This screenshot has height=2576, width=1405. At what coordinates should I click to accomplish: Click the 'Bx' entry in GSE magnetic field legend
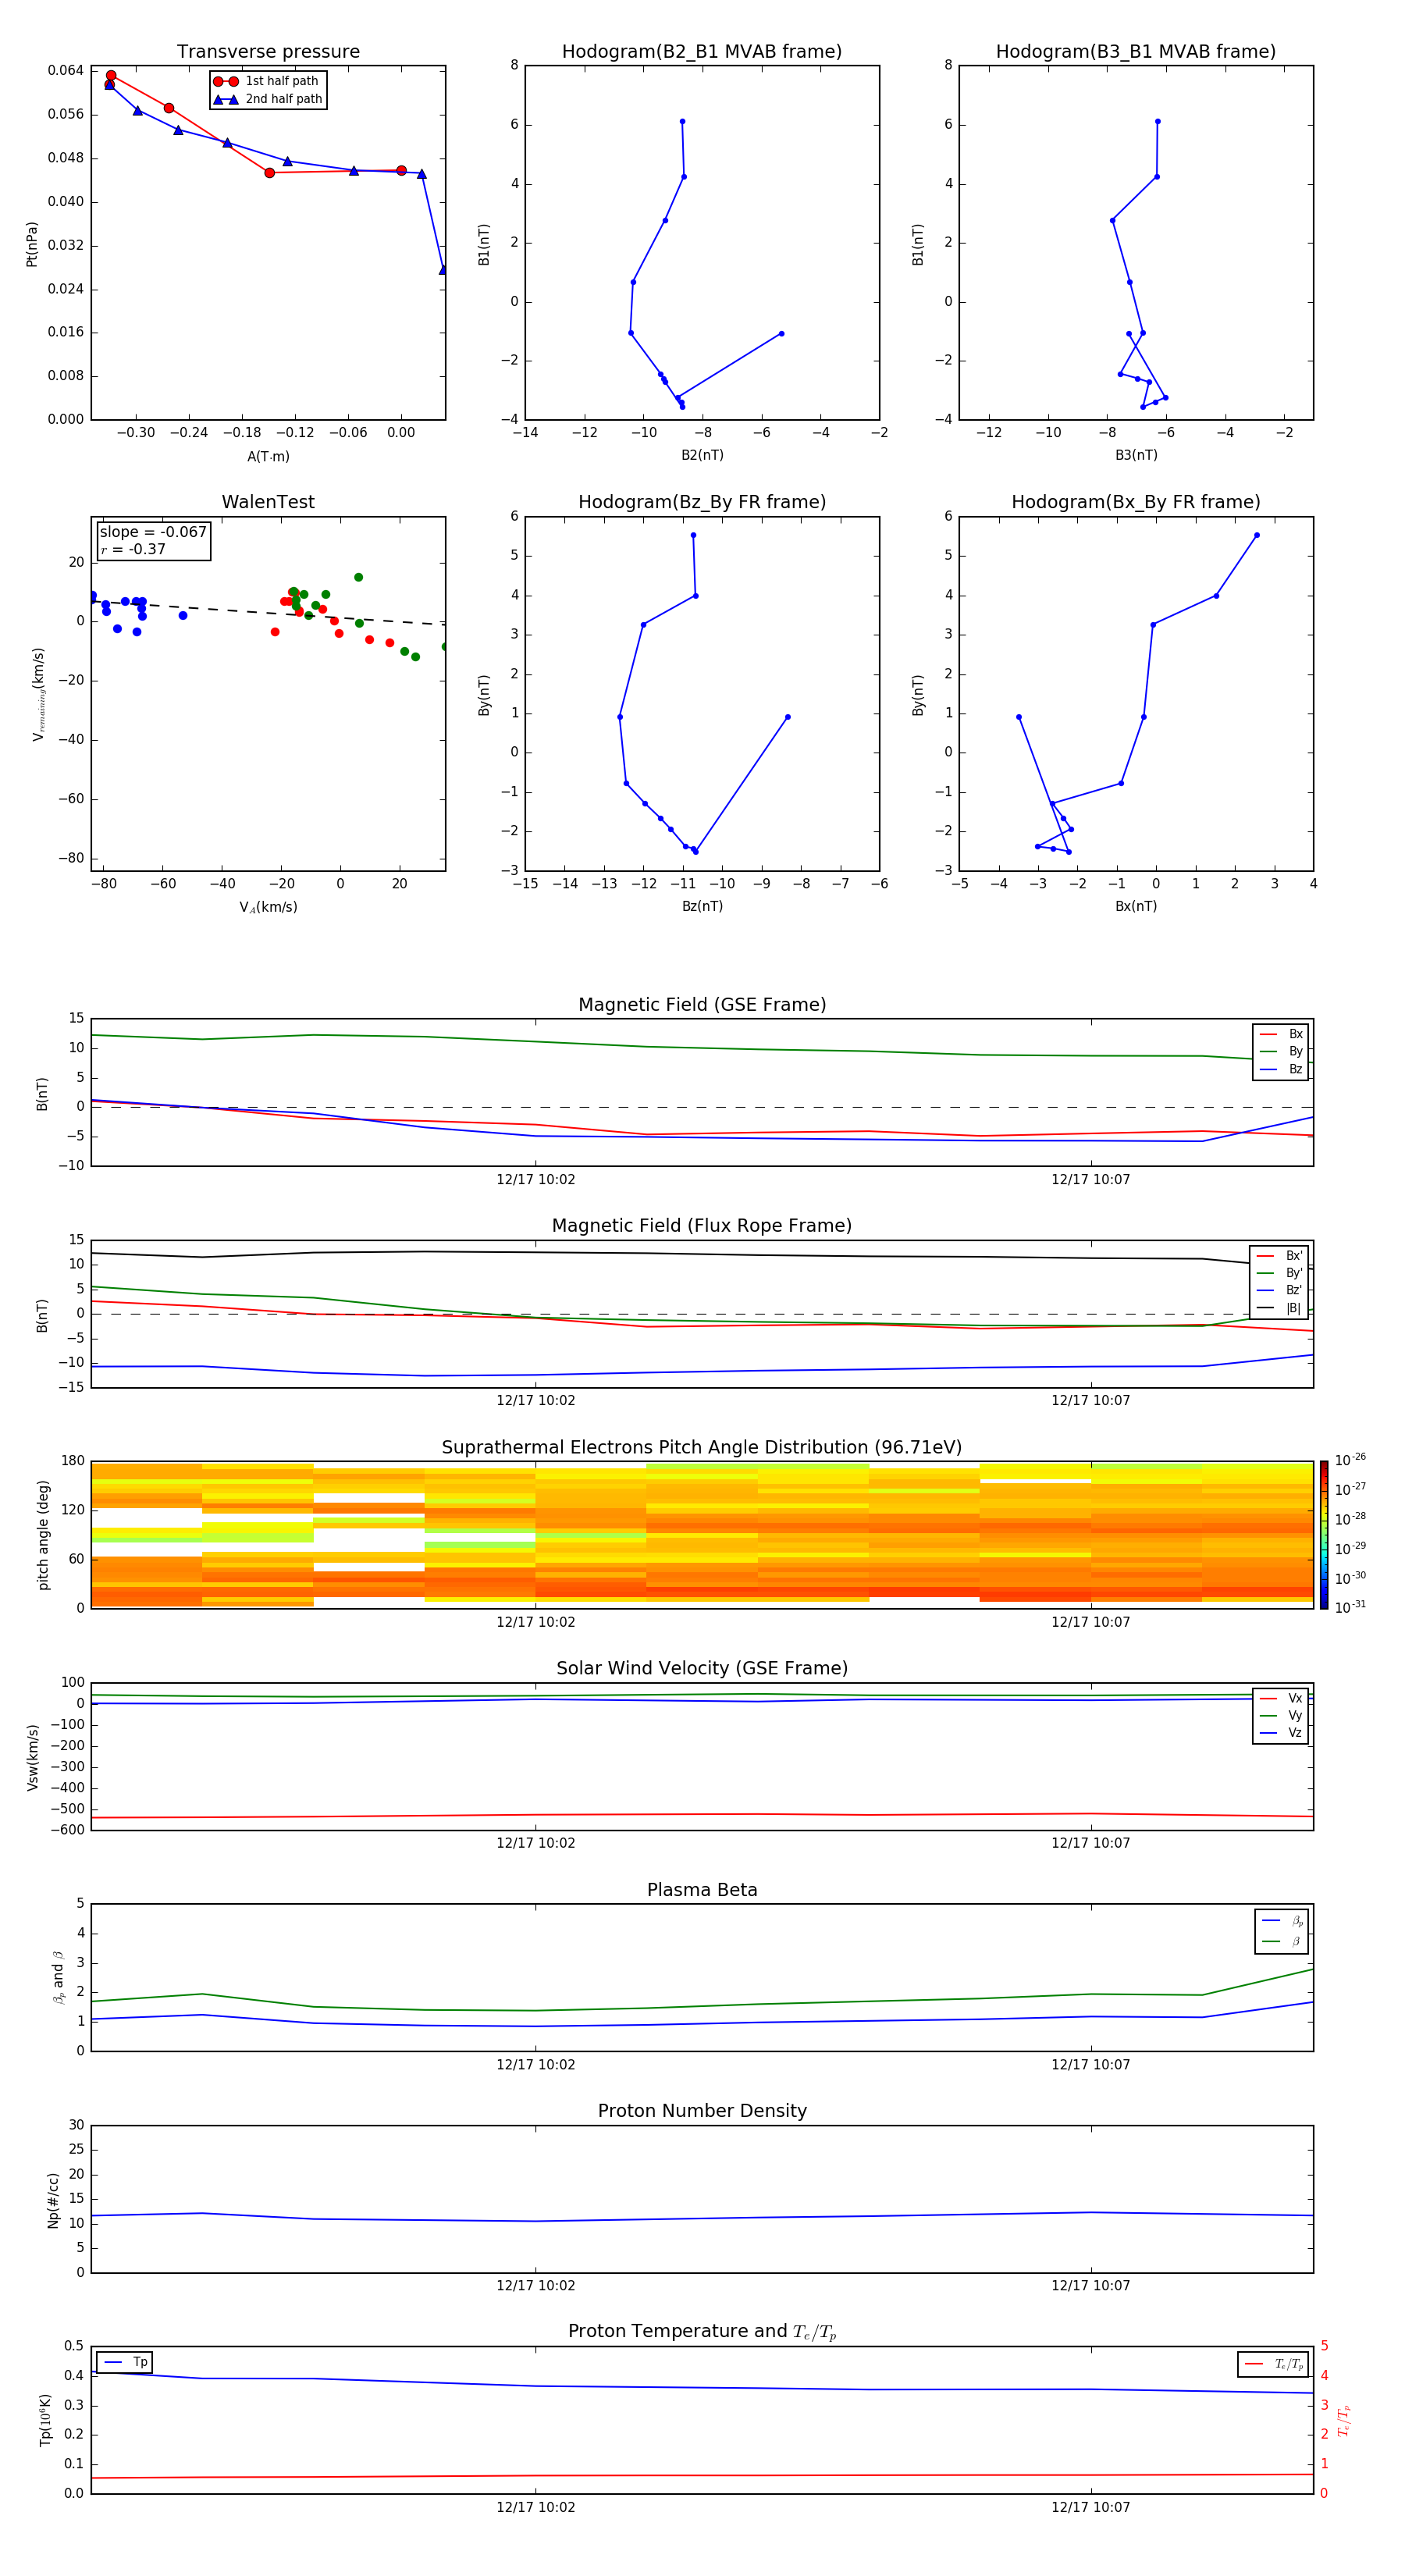[x=1281, y=1034]
